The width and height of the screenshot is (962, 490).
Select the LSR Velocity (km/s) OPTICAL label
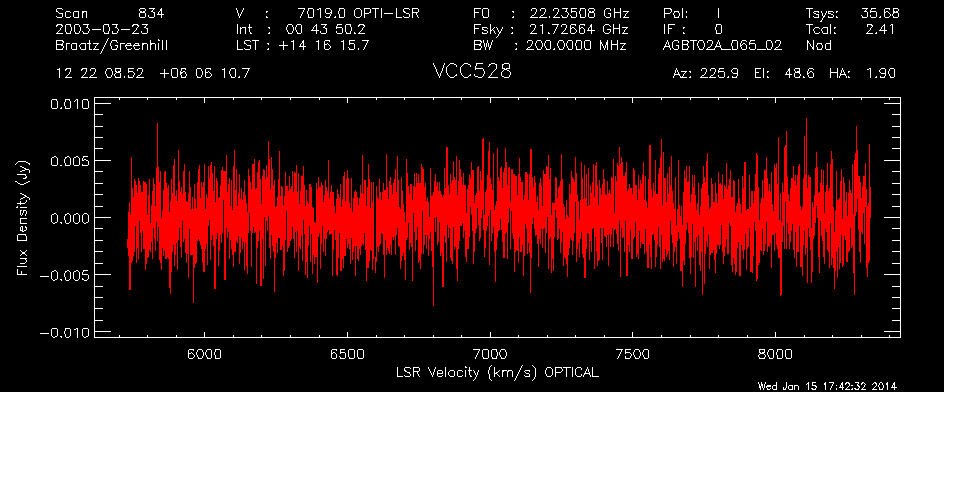[497, 373]
